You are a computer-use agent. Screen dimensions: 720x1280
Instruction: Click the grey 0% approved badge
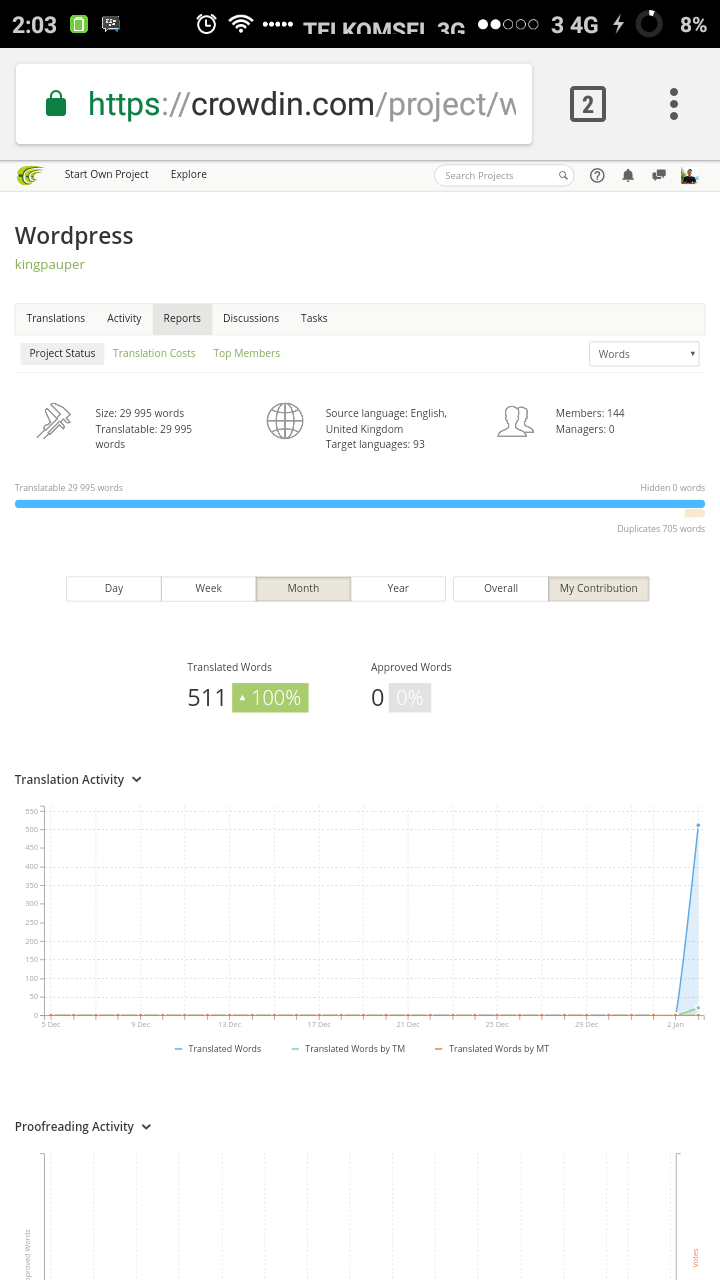pos(409,698)
